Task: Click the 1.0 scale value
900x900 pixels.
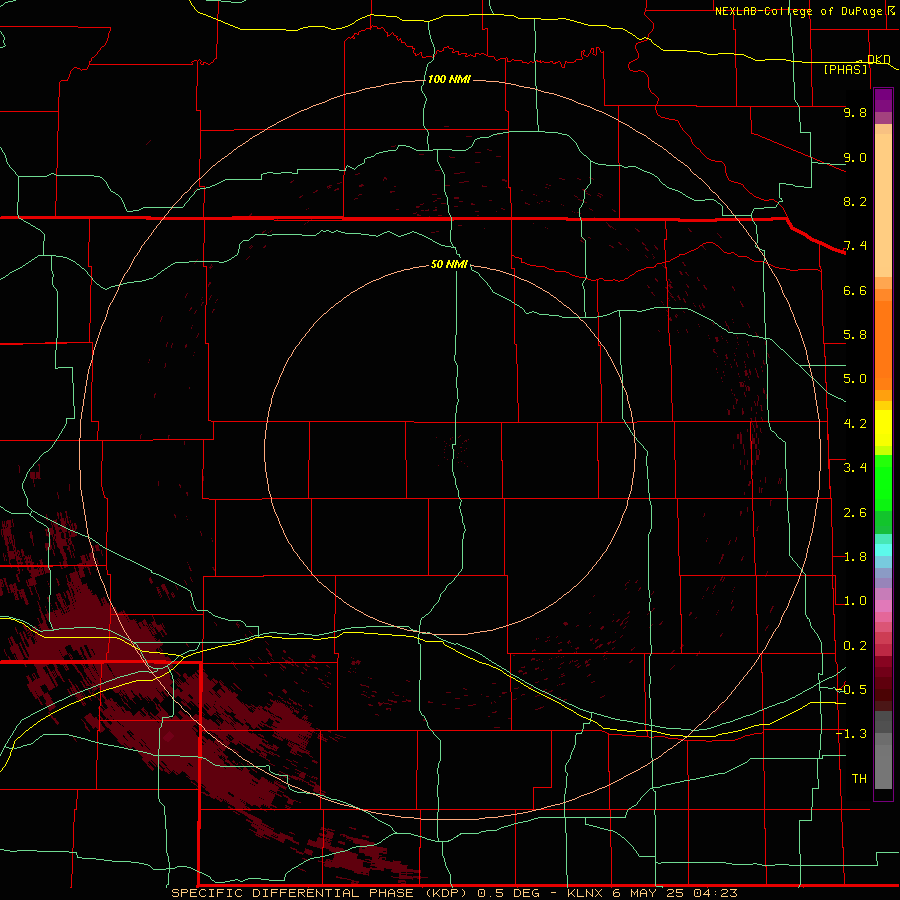Action: pos(855,601)
